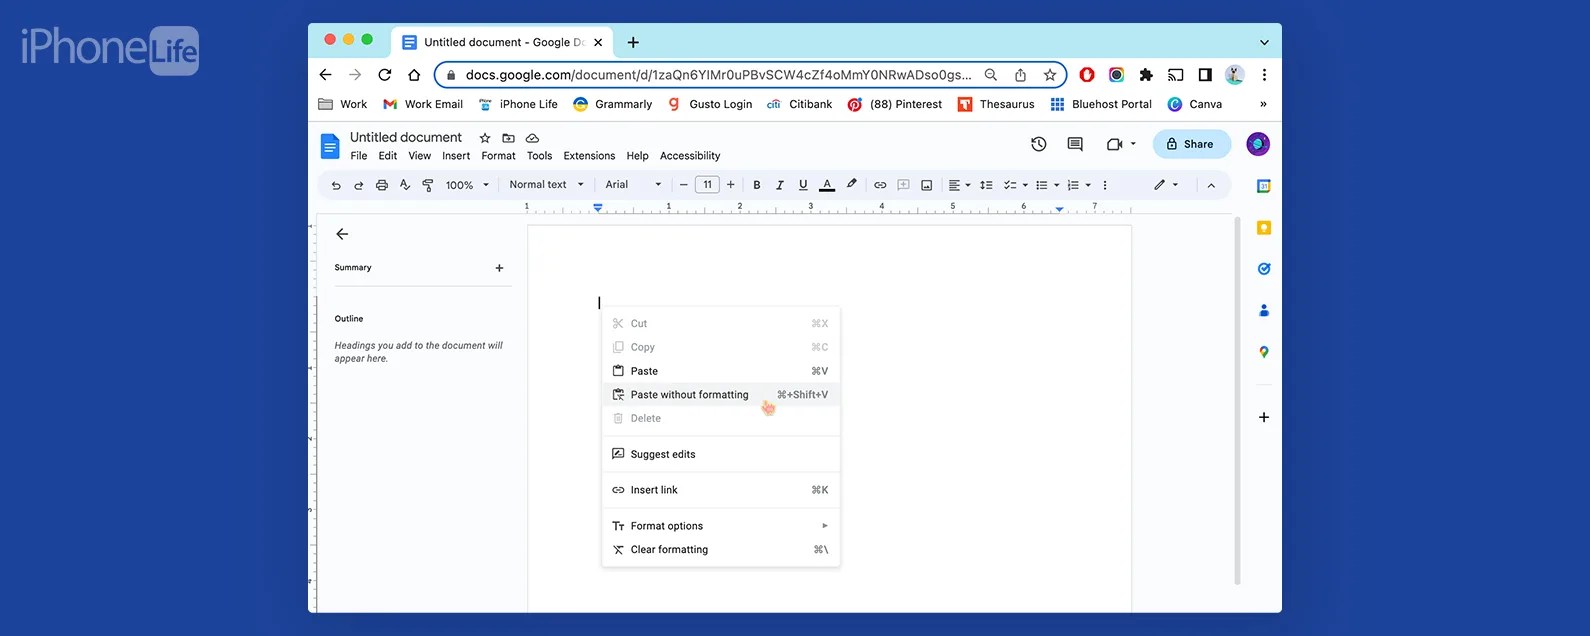Open the Extensions menu
Viewport: 1590px width, 636px height.
pos(589,156)
